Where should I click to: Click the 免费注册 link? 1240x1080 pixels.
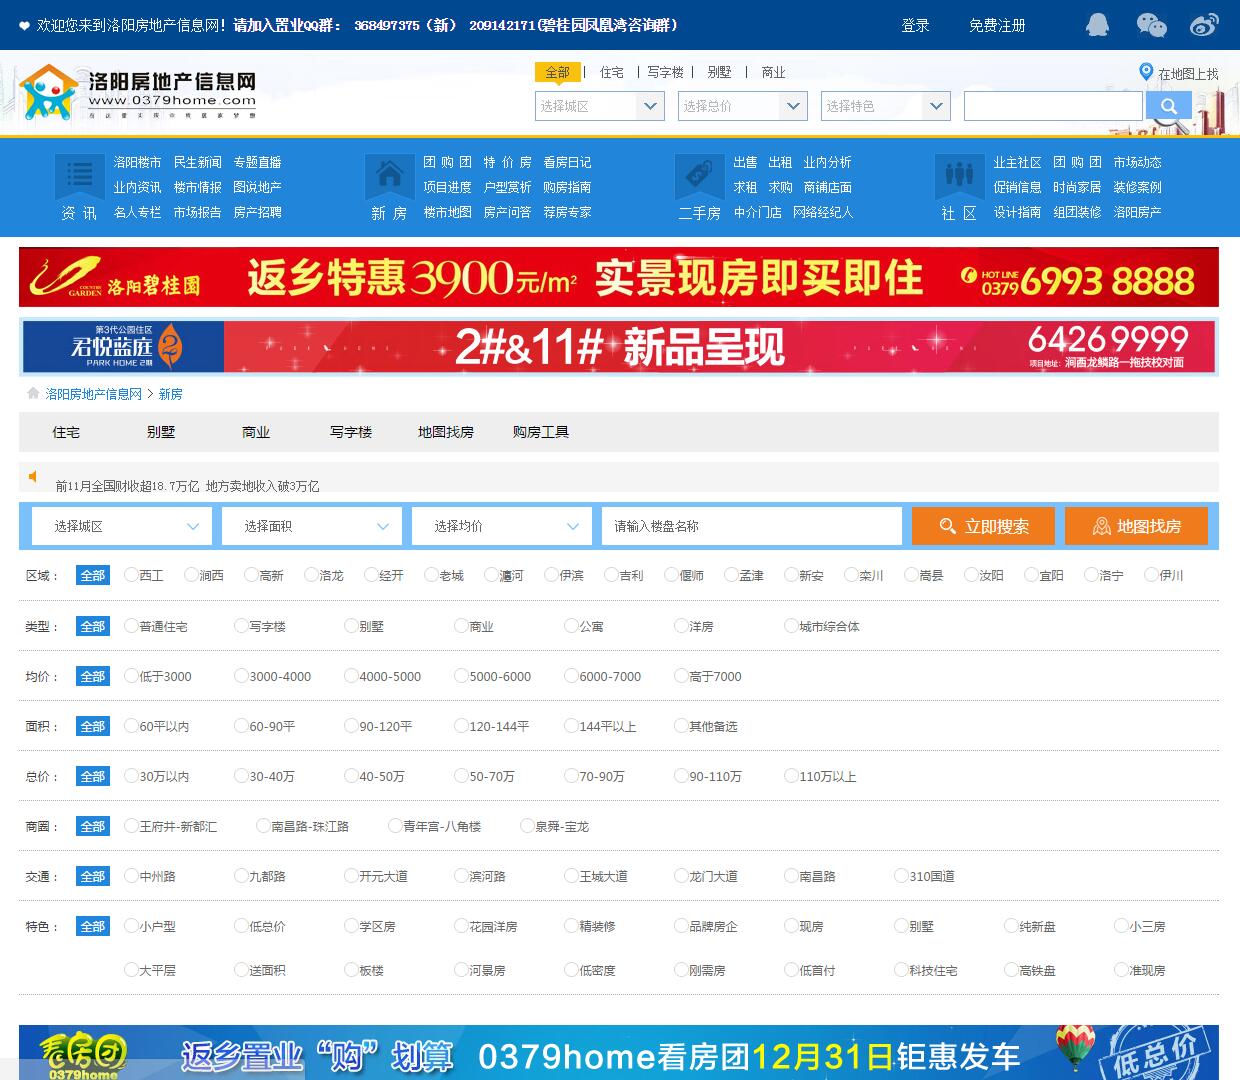click(x=997, y=25)
